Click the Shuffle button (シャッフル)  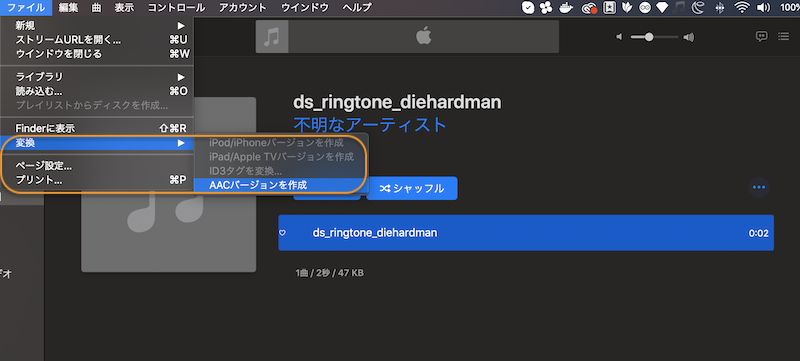click(x=412, y=188)
